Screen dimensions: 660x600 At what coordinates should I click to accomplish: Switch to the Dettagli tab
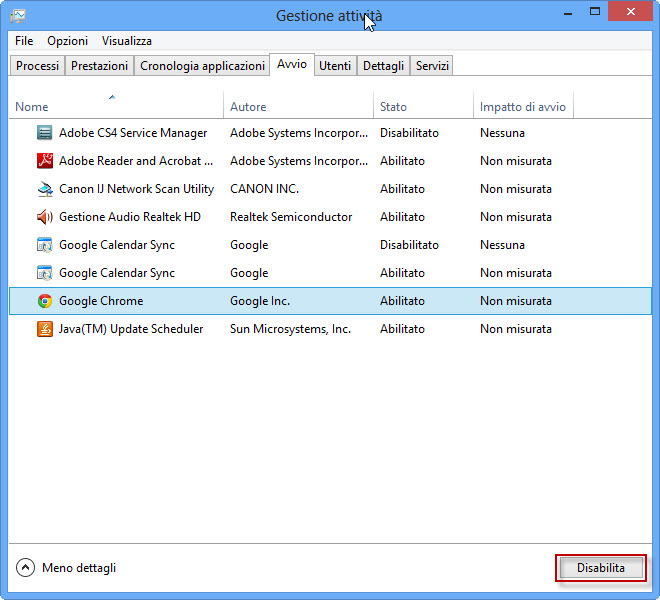click(x=383, y=66)
